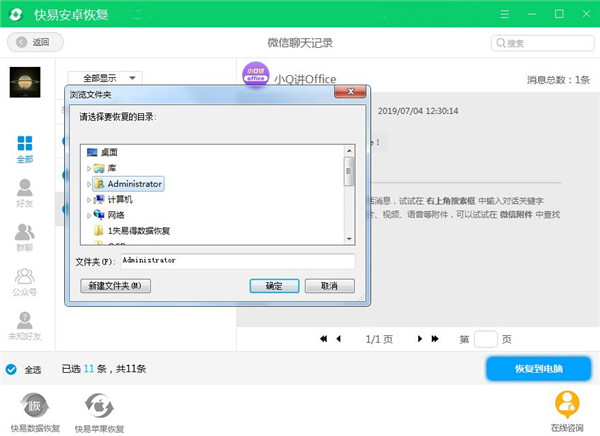Open the hamburger menu in title bar
The image size is (600, 436).
[x=505, y=14]
